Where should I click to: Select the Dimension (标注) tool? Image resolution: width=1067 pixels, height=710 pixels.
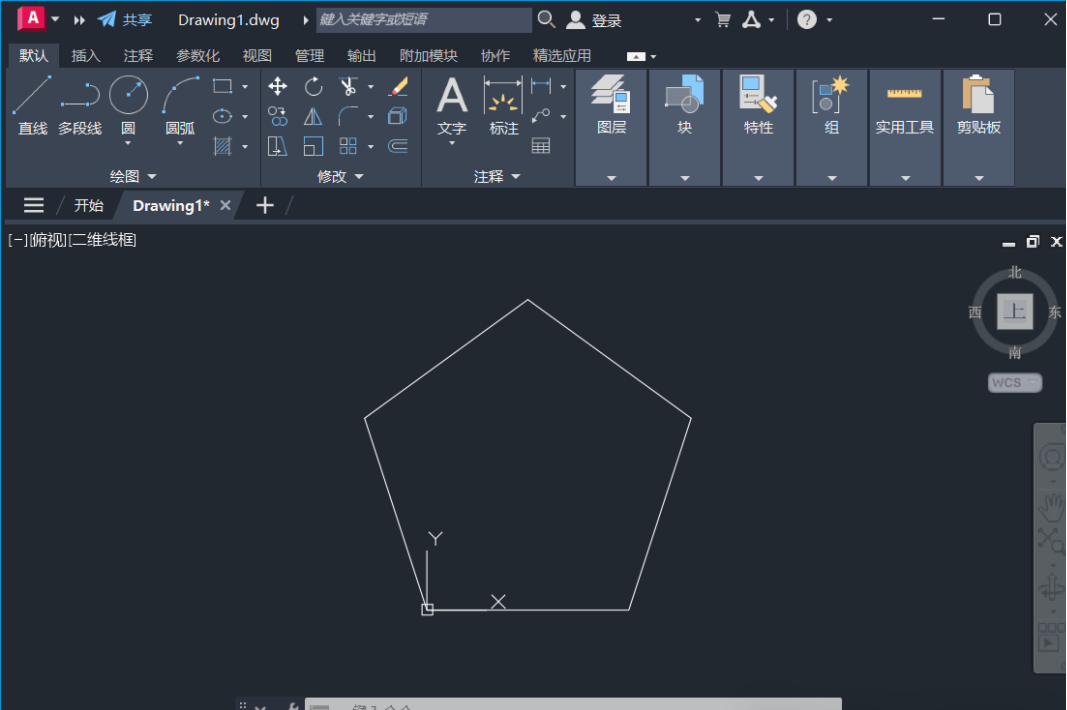click(504, 106)
